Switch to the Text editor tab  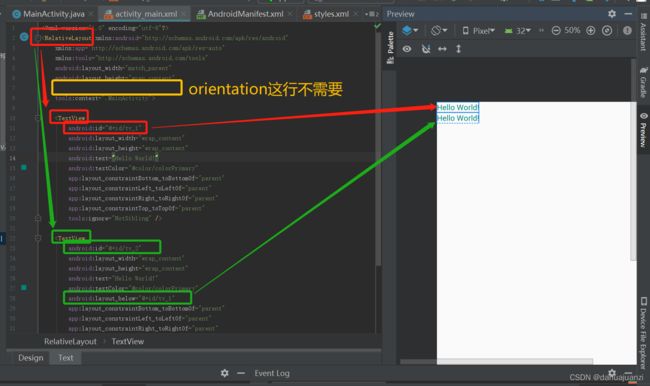click(65, 358)
